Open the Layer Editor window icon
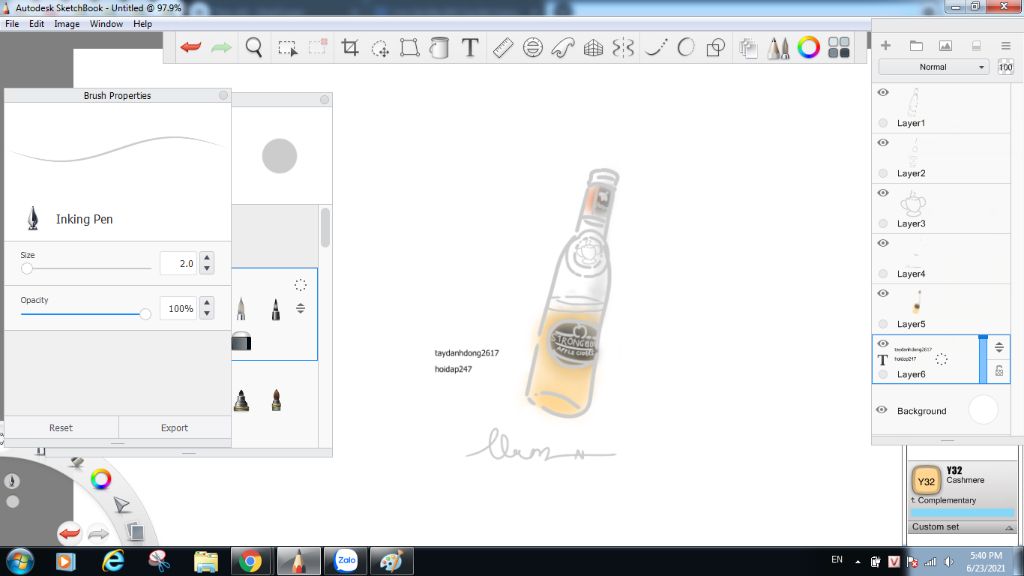This screenshot has width=1024, height=576. click(748, 48)
